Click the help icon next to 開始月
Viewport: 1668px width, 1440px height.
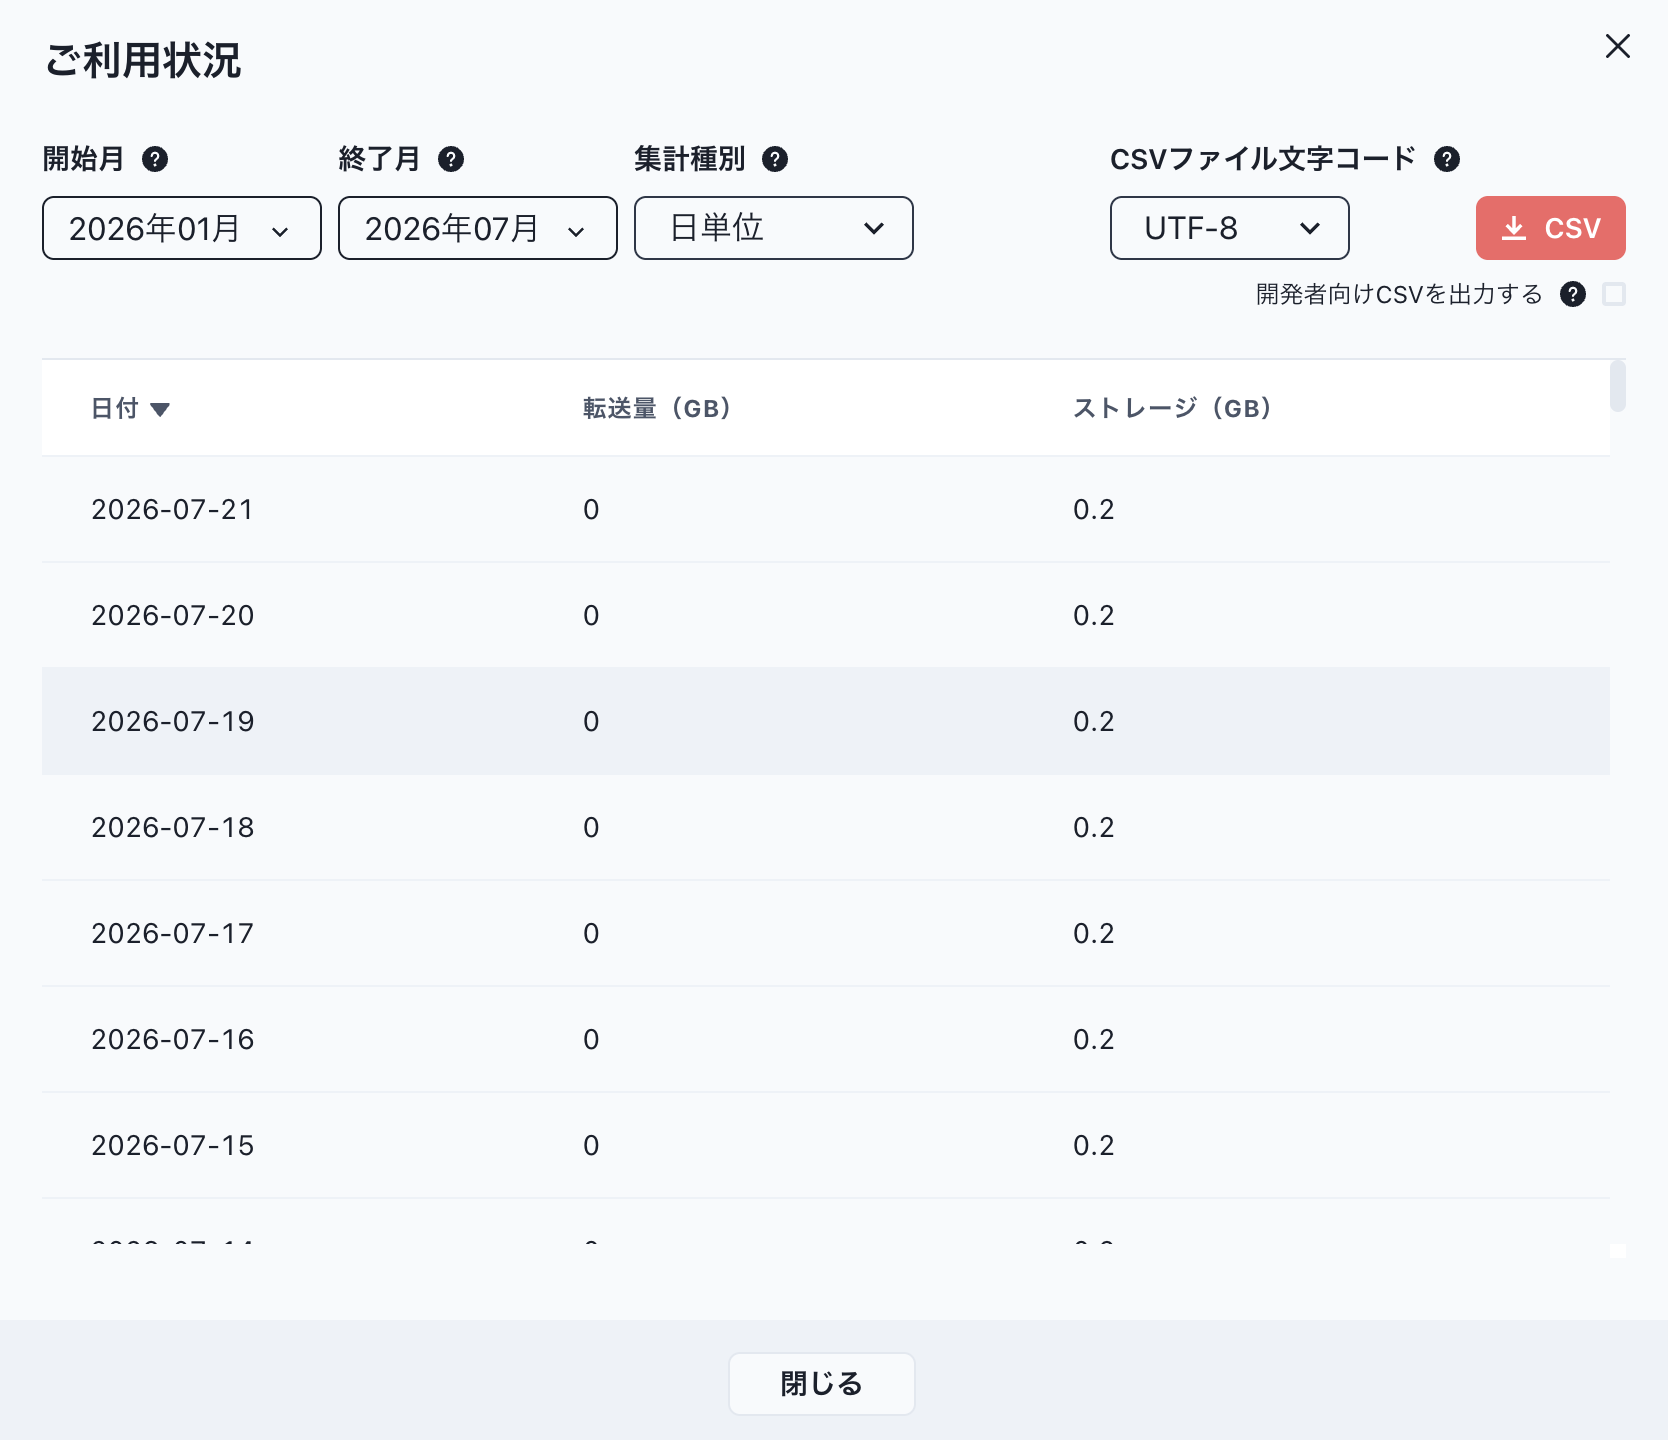click(155, 159)
